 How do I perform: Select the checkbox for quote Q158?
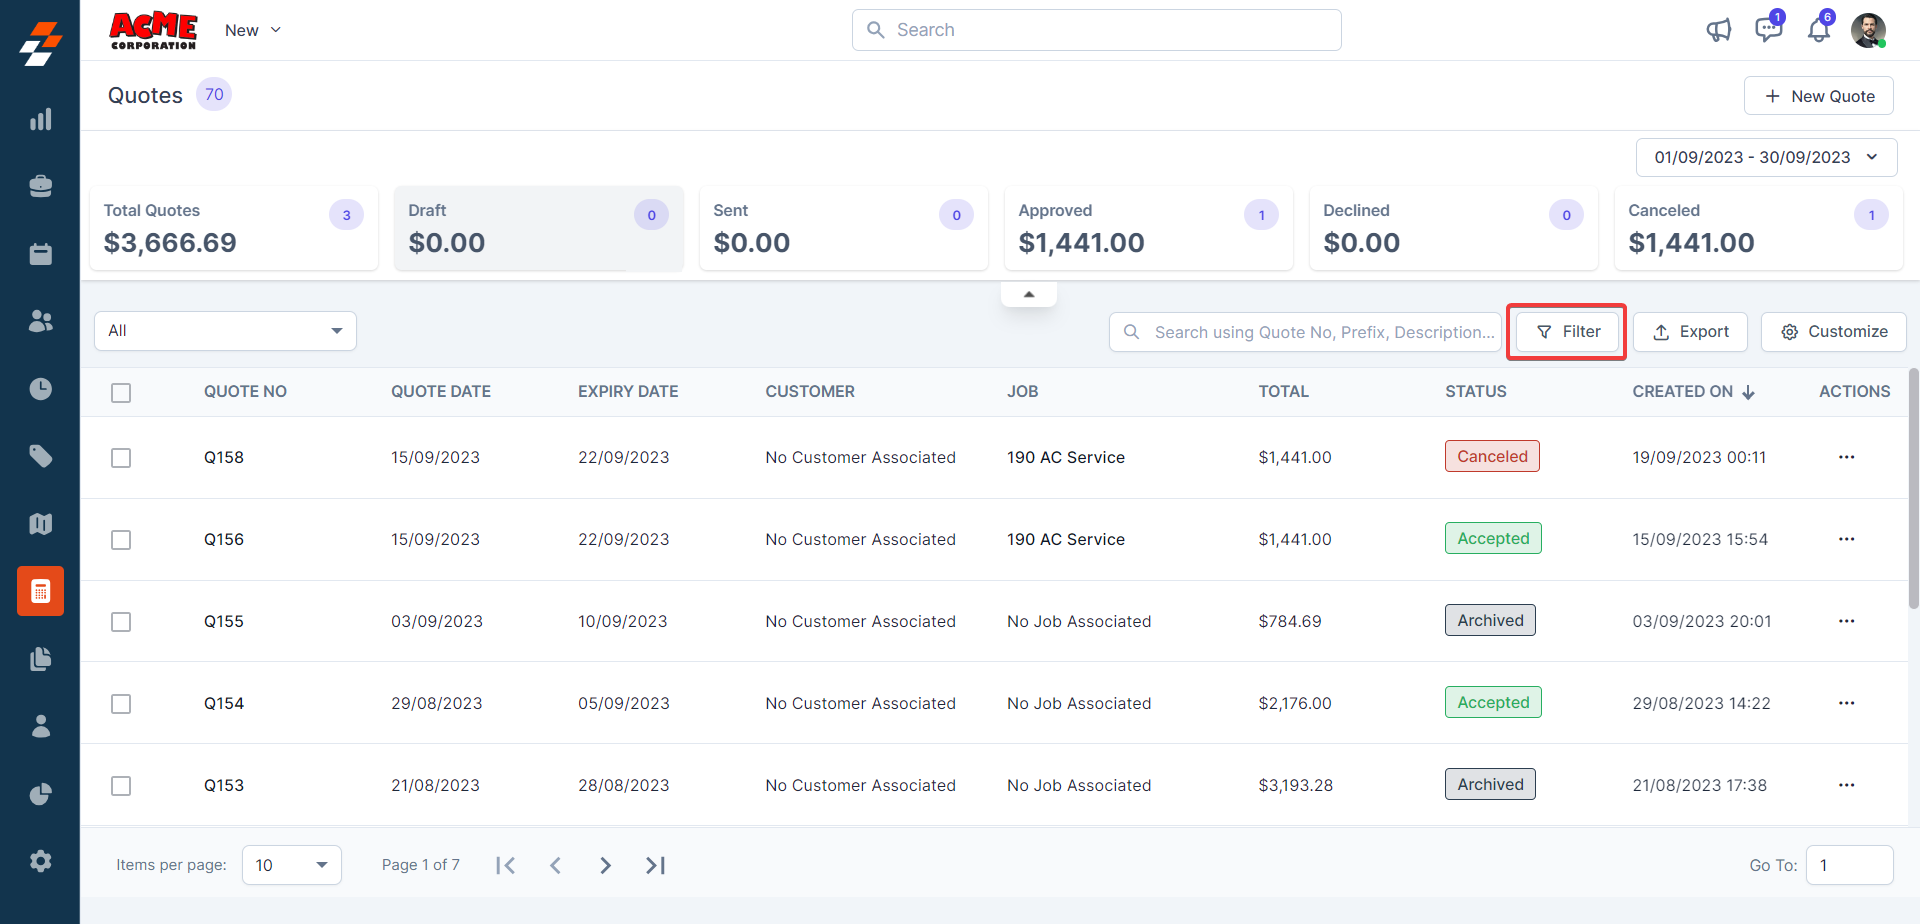coord(121,458)
